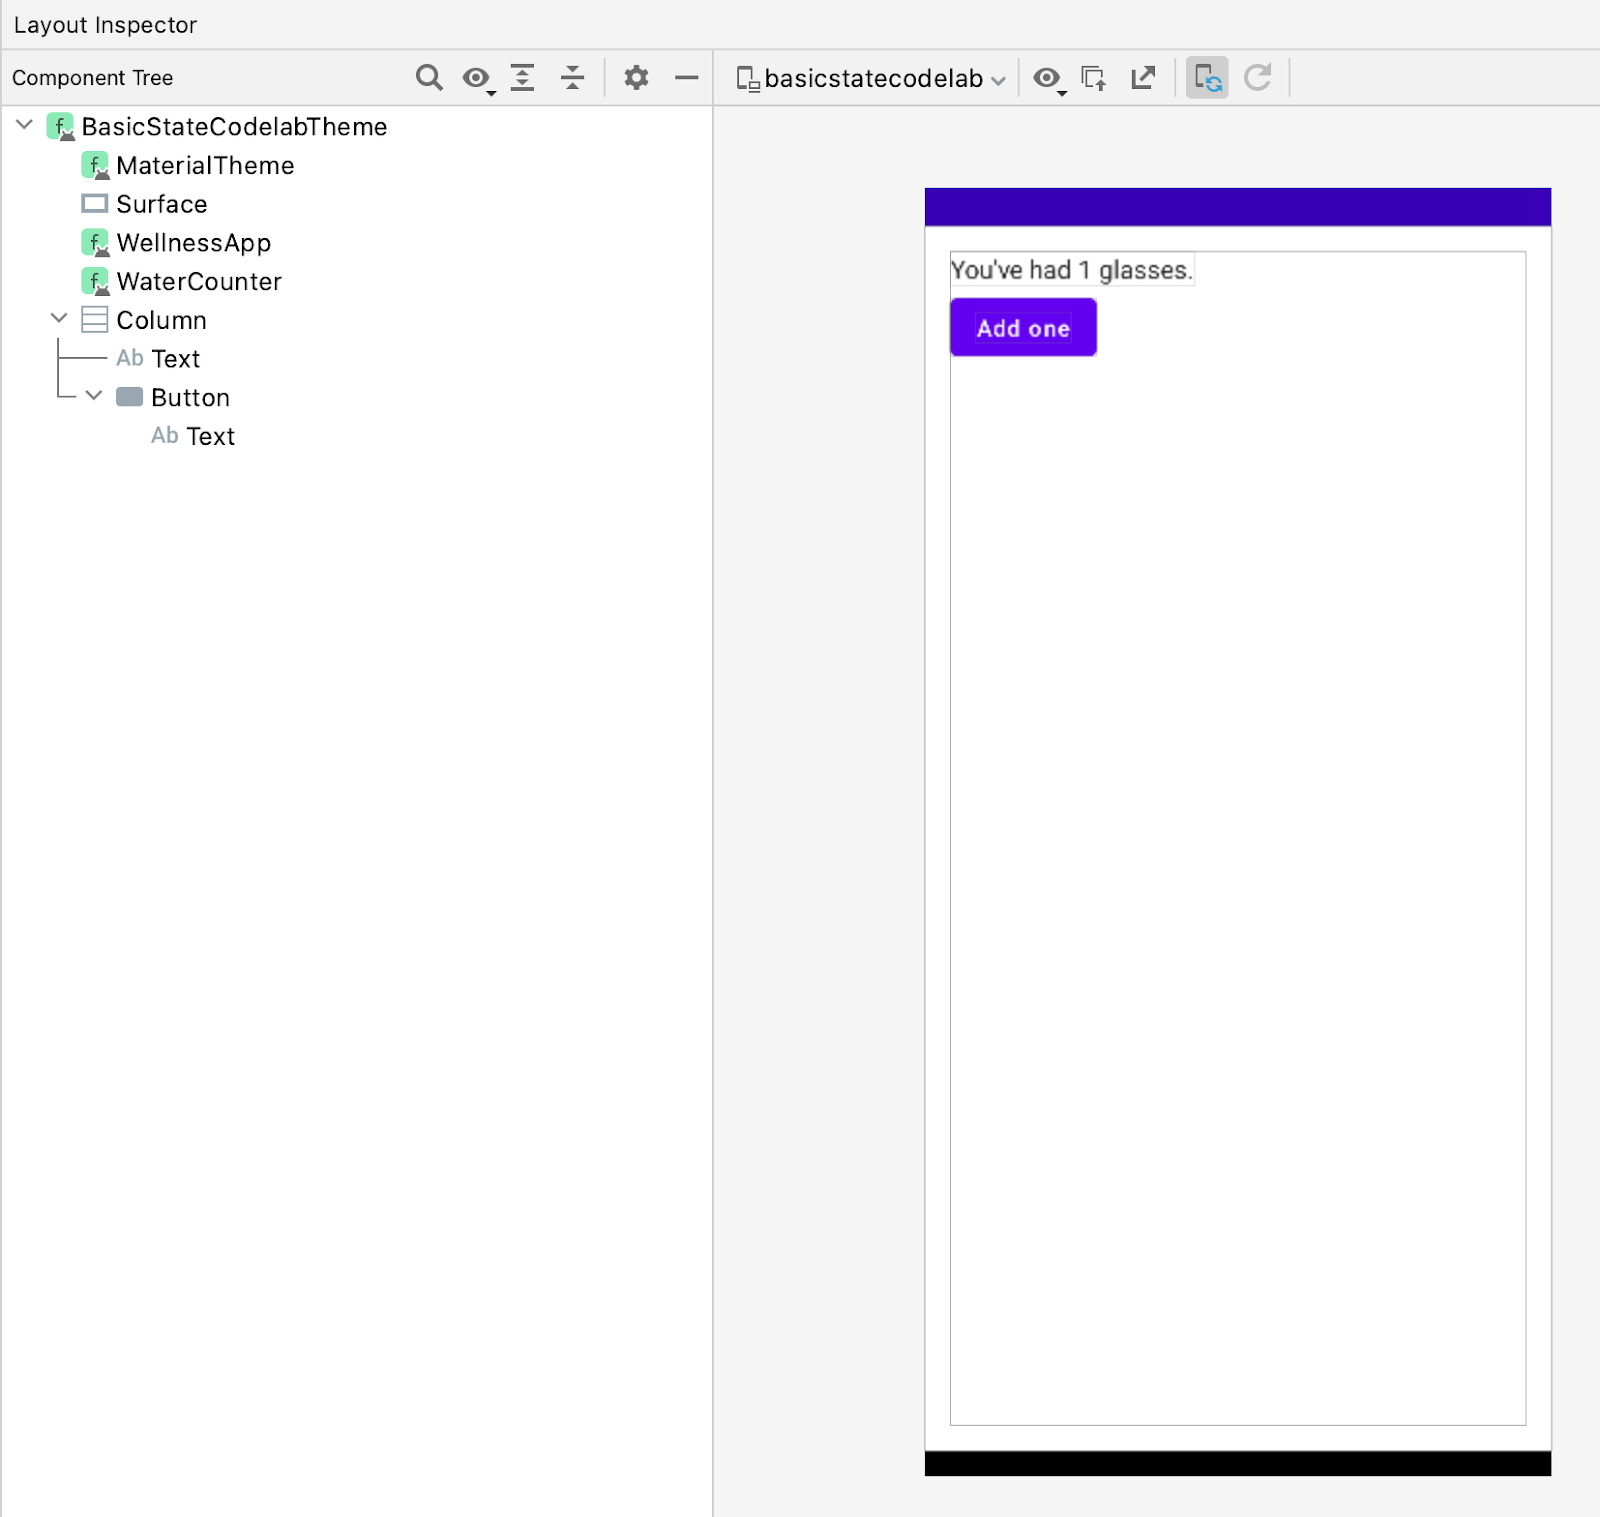The height and width of the screenshot is (1517, 1600).
Task: Refresh the layout snapshot
Action: pyautogui.click(x=1258, y=77)
